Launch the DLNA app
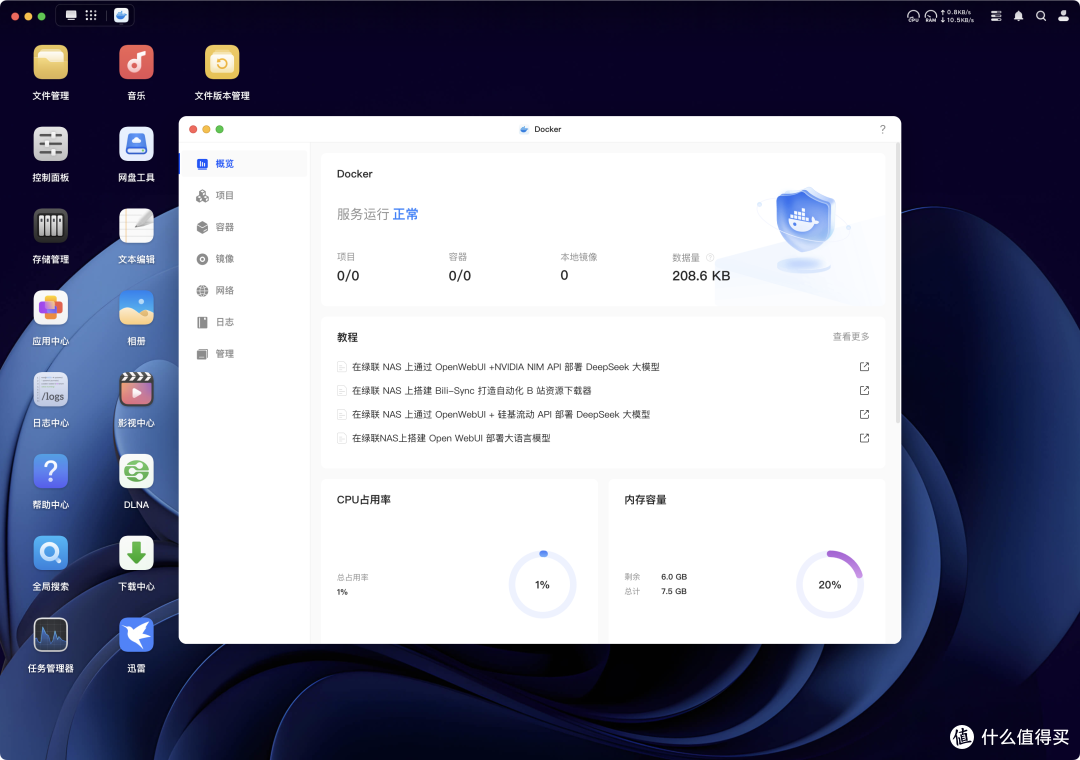The image size is (1080, 760). click(x=136, y=472)
